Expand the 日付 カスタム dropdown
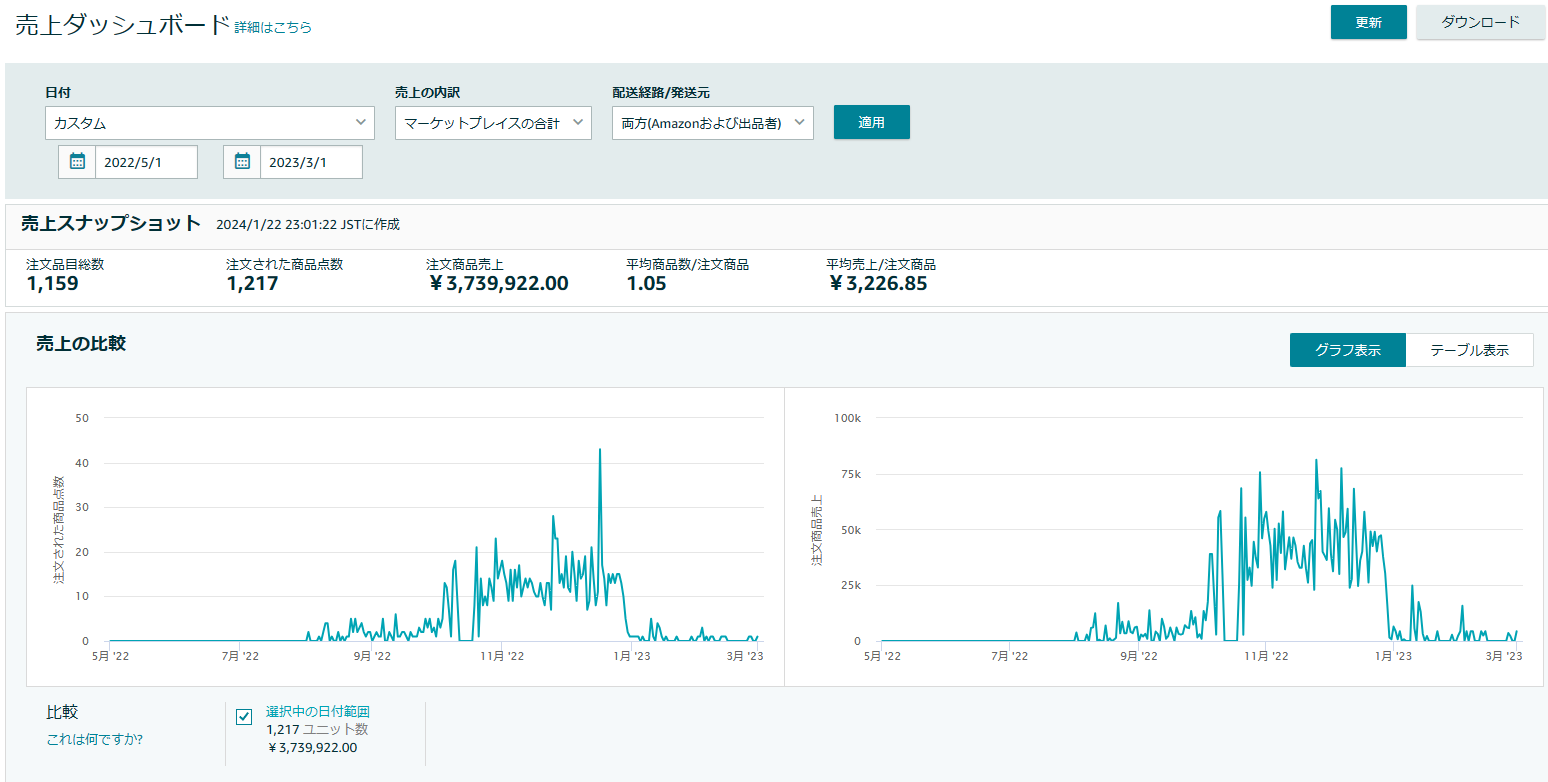 coord(210,123)
